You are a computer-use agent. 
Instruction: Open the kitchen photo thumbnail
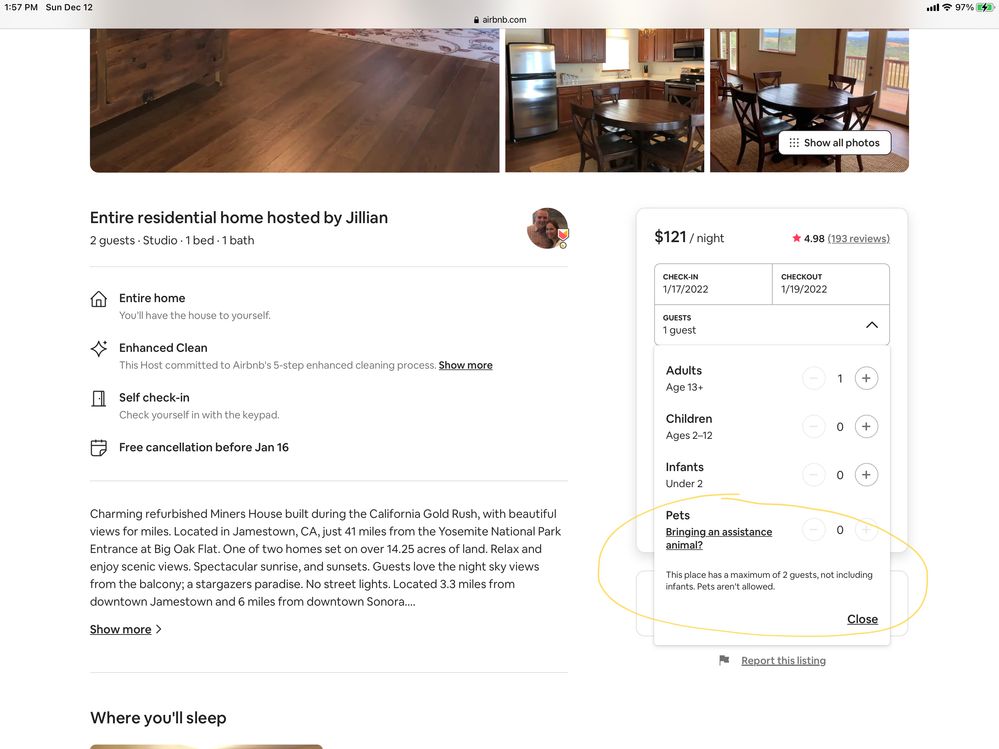[x=604, y=100]
